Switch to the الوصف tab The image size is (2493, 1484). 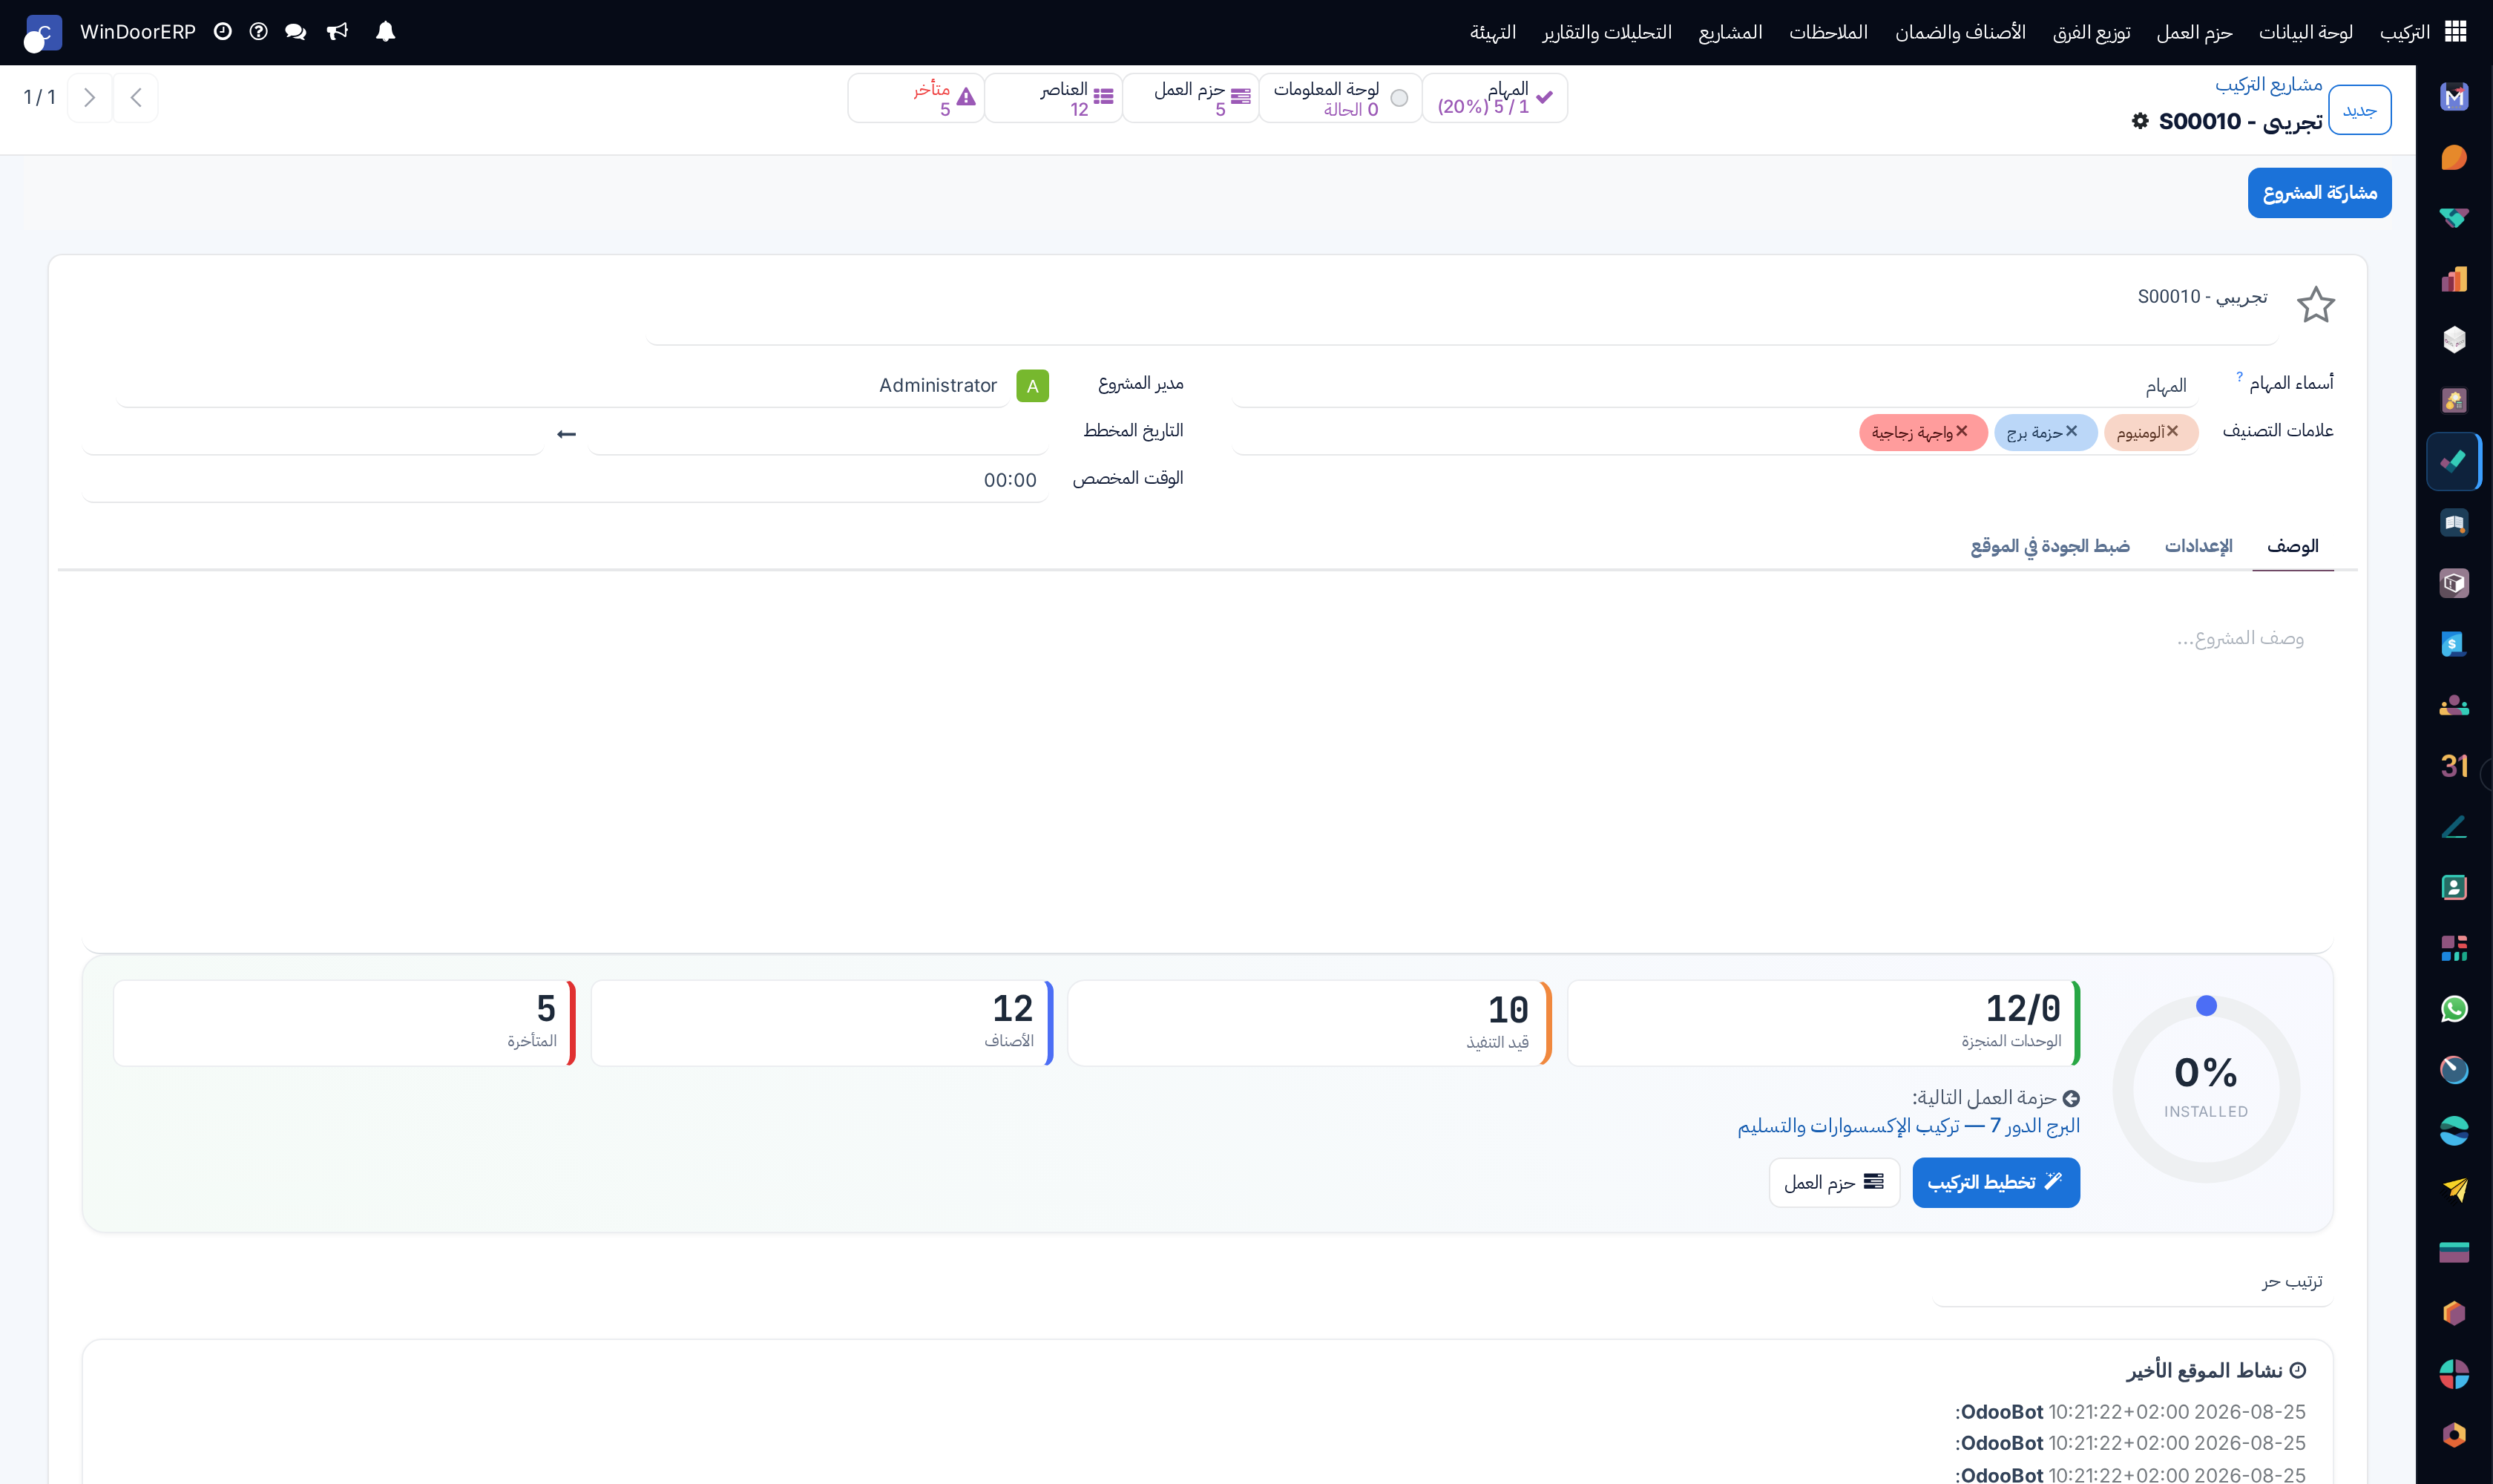click(2292, 546)
